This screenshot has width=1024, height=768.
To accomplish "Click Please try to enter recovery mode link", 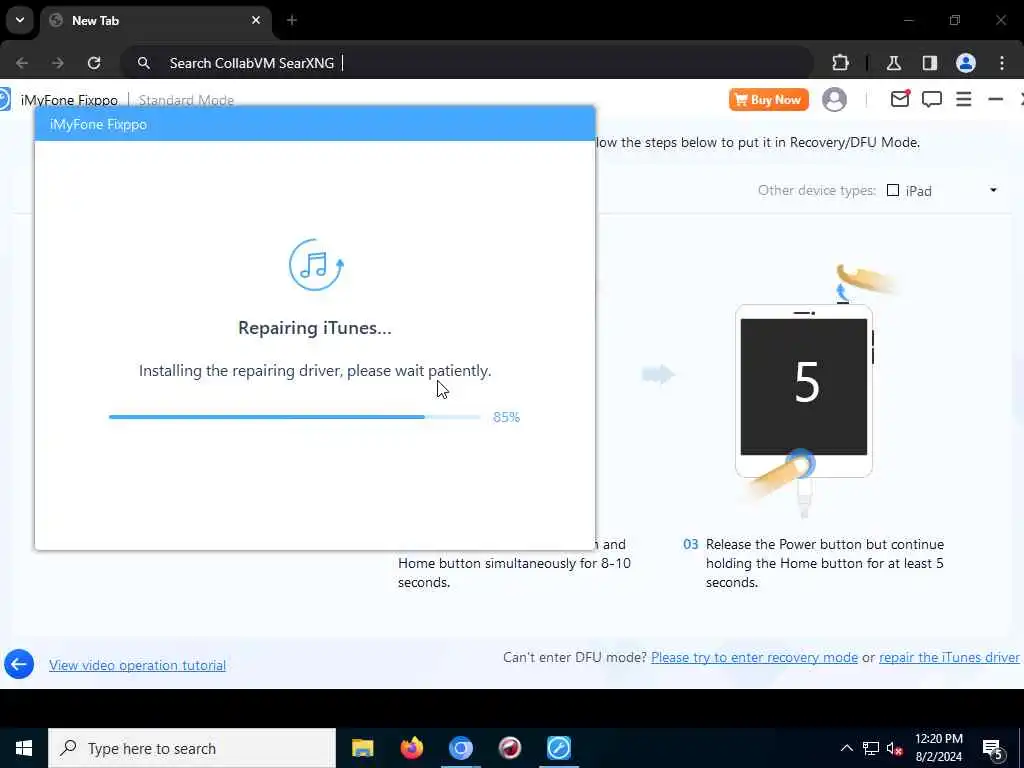I will (754, 657).
